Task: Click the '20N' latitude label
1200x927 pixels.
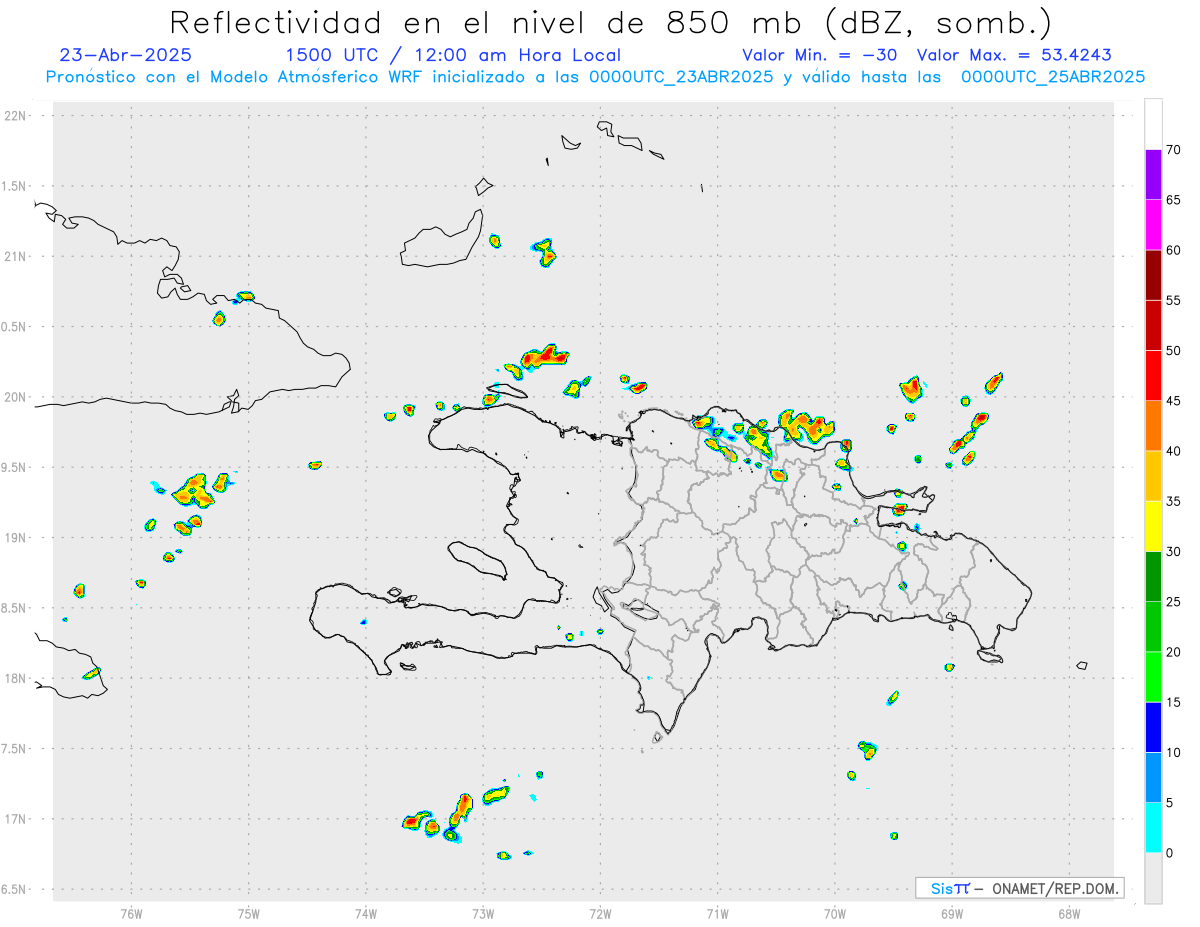Action: [17, 397]
